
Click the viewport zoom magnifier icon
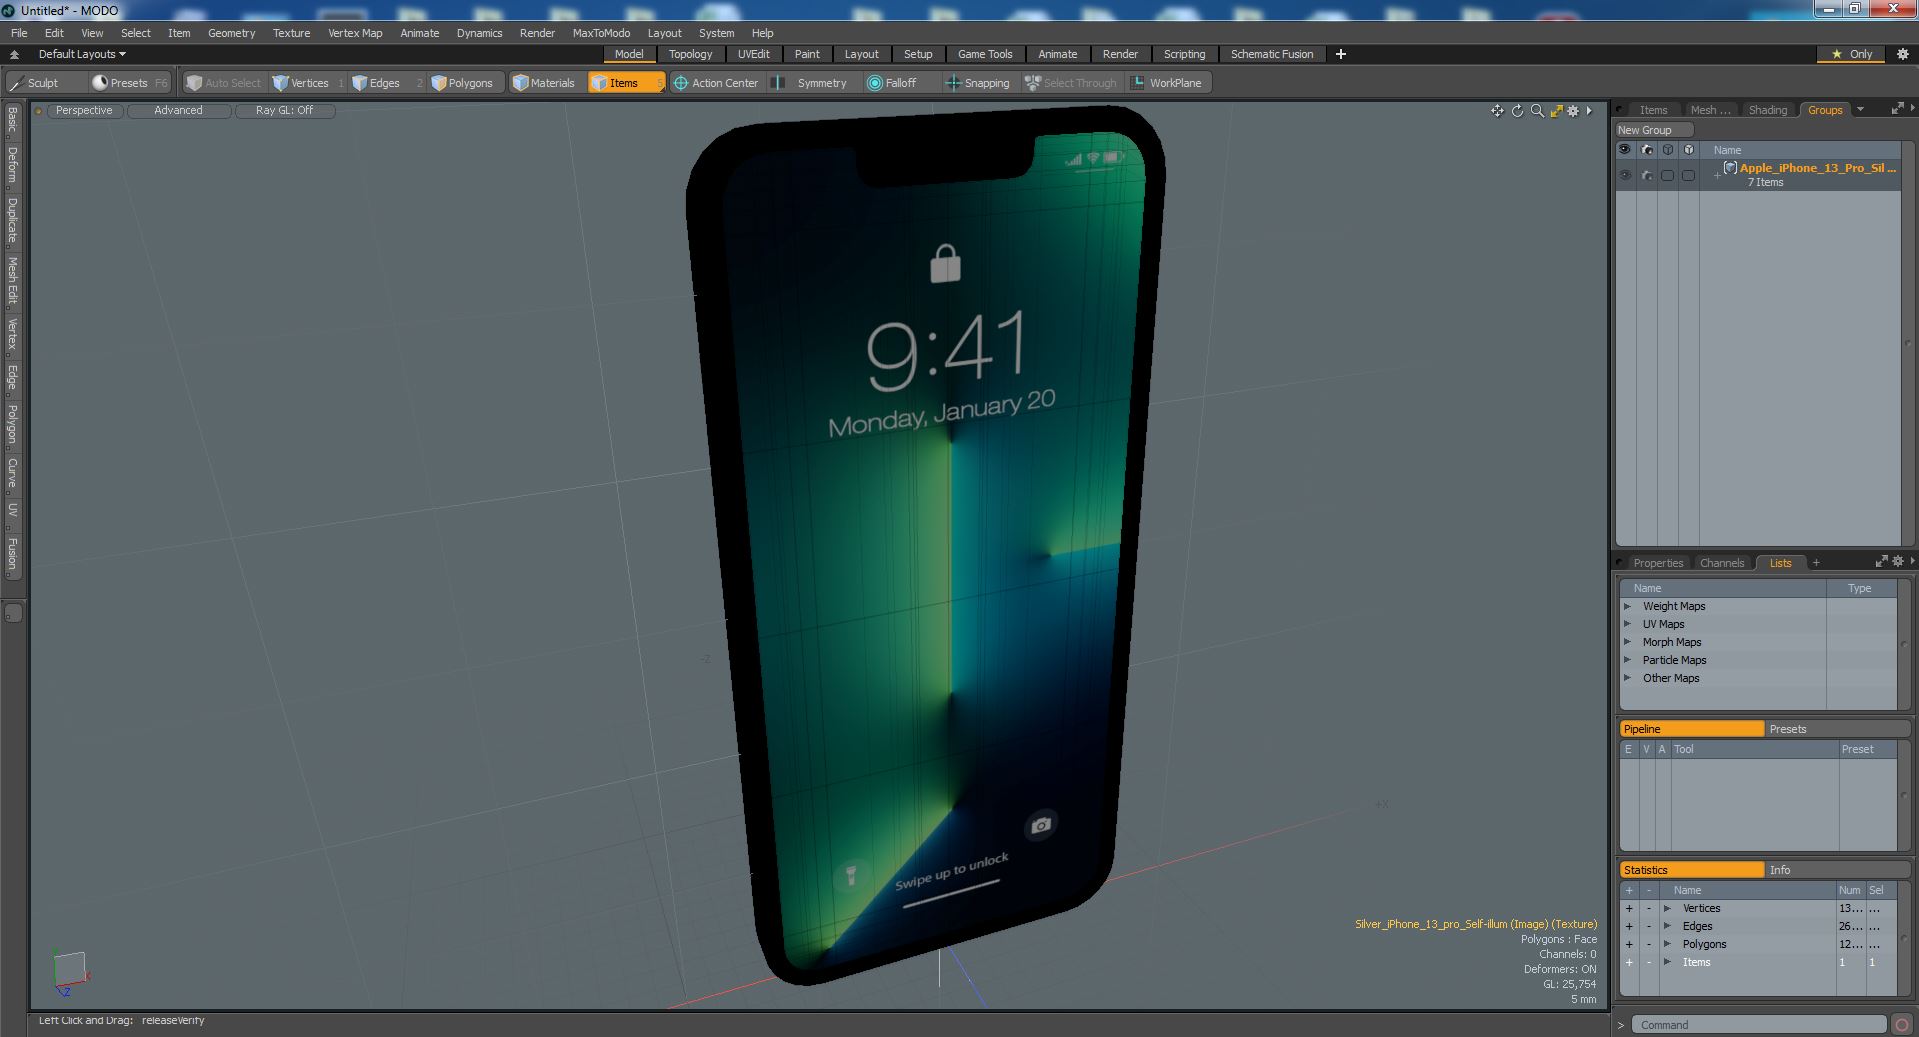[1537, 111]
